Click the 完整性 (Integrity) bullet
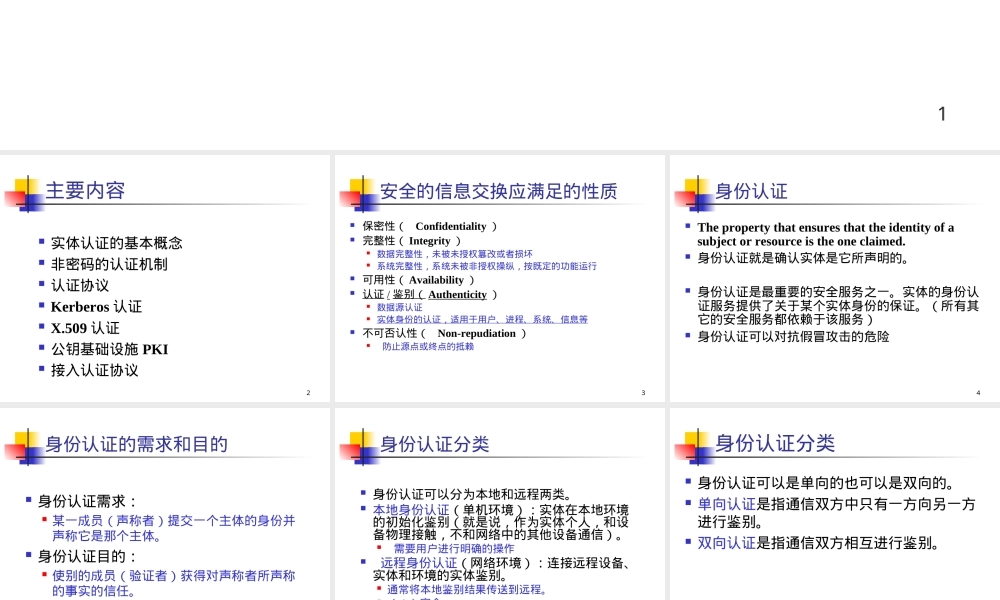 (411, 241)
